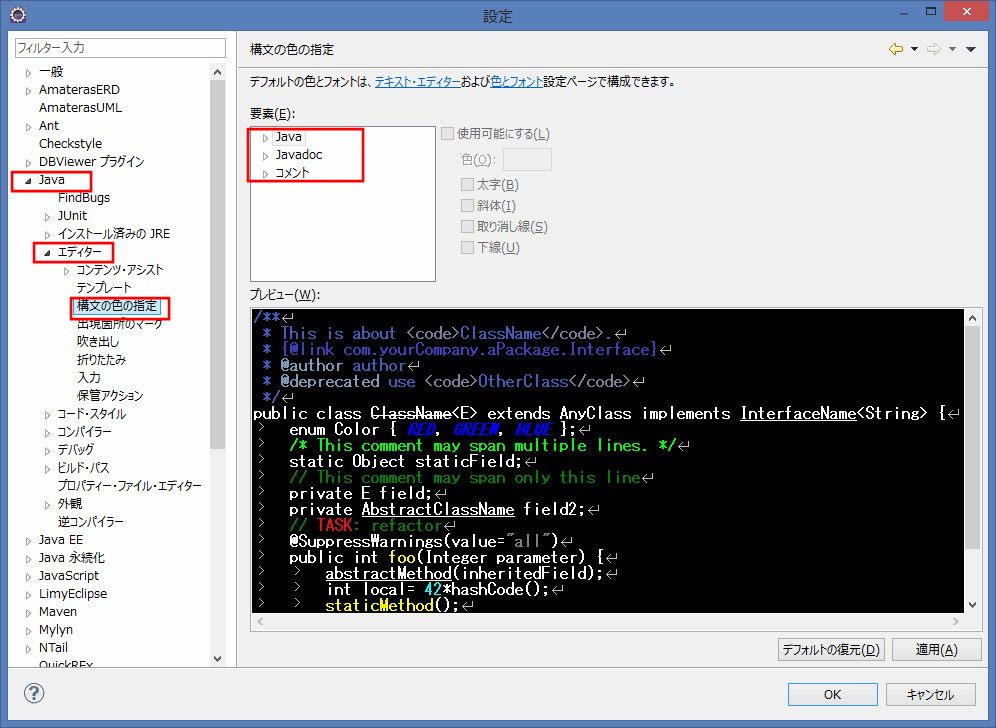Select JavaScript in the tree
Screen dimensions: 996x728
point(69,576)
